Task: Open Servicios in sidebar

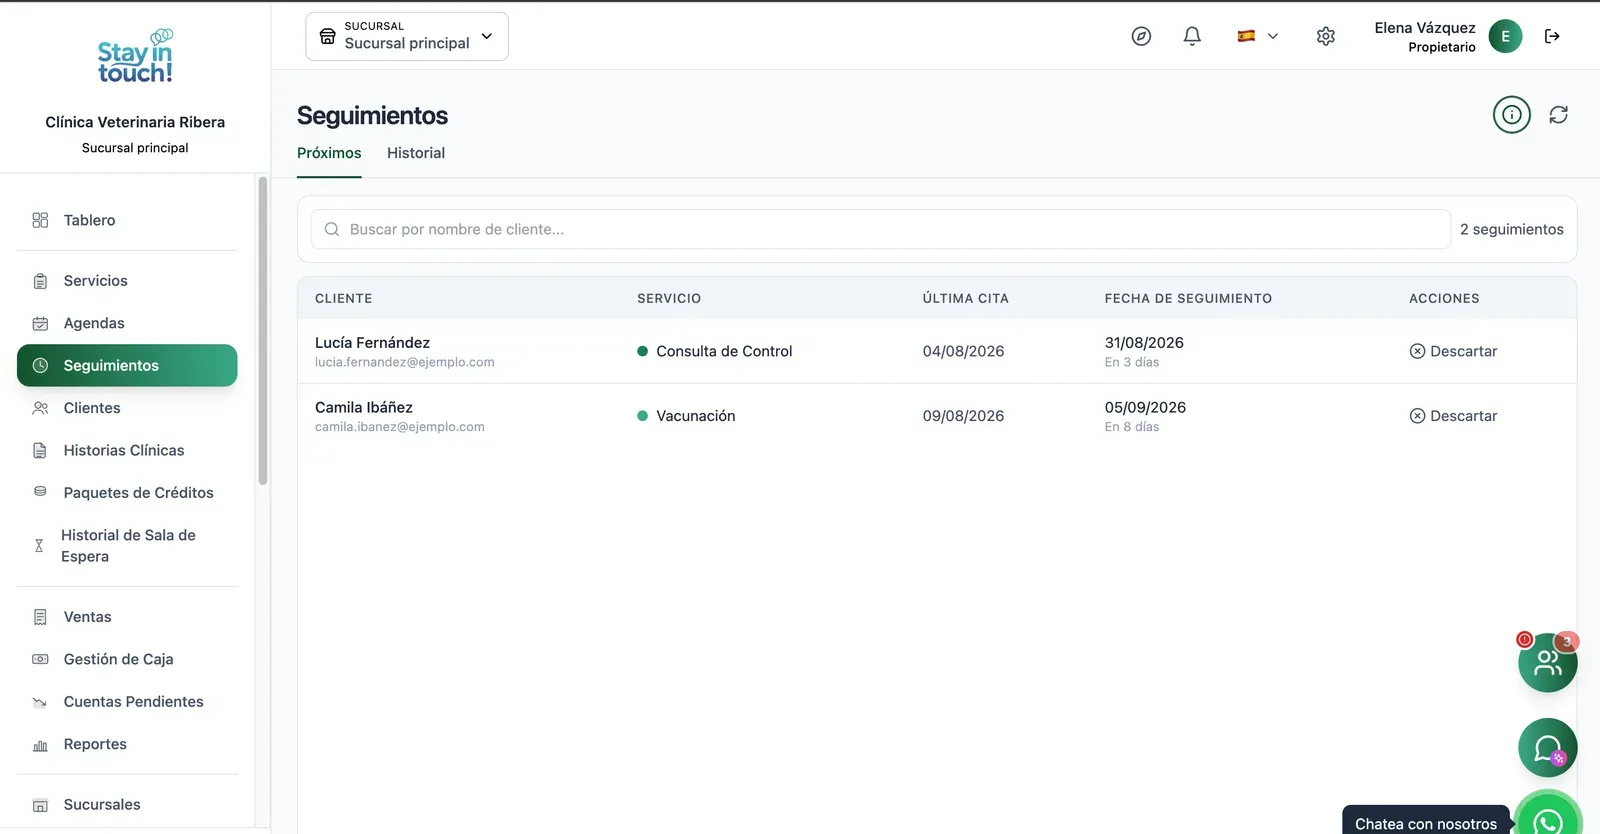Action: coord(127,281)
